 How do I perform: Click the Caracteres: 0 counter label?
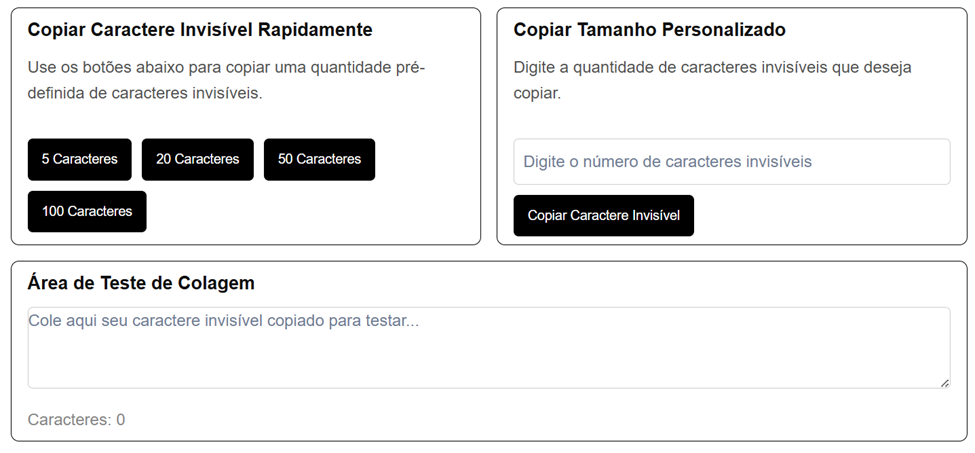(x=76, y=419)
